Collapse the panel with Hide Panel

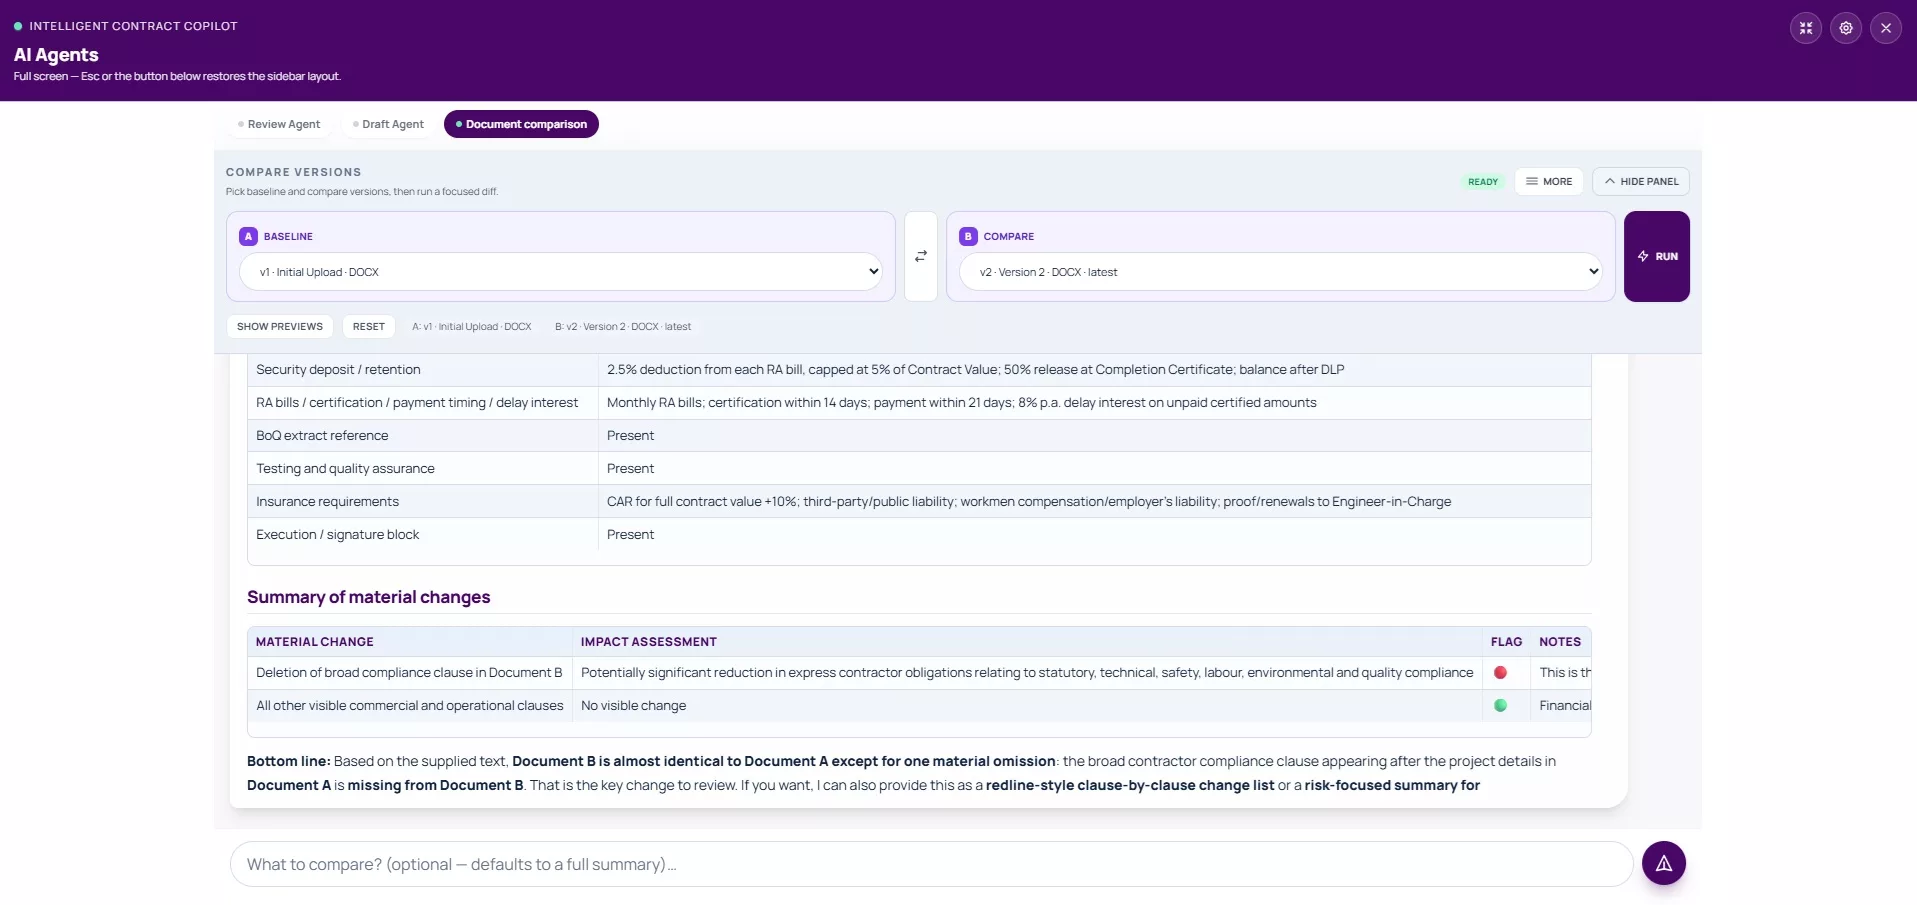click(1641, 182)
